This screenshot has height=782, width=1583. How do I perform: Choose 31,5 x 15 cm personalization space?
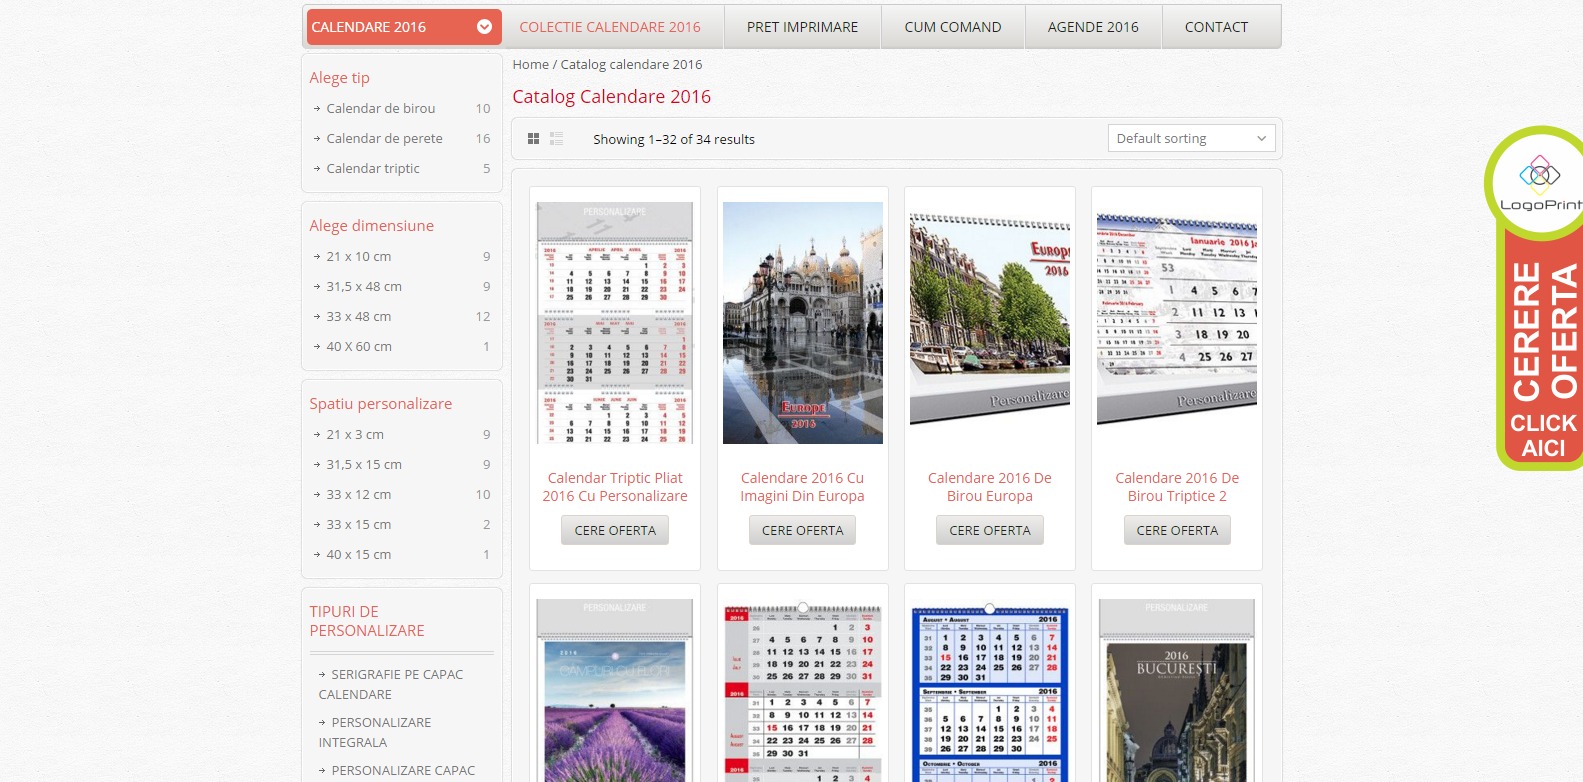pyautogui.click(x=364, y=464)
